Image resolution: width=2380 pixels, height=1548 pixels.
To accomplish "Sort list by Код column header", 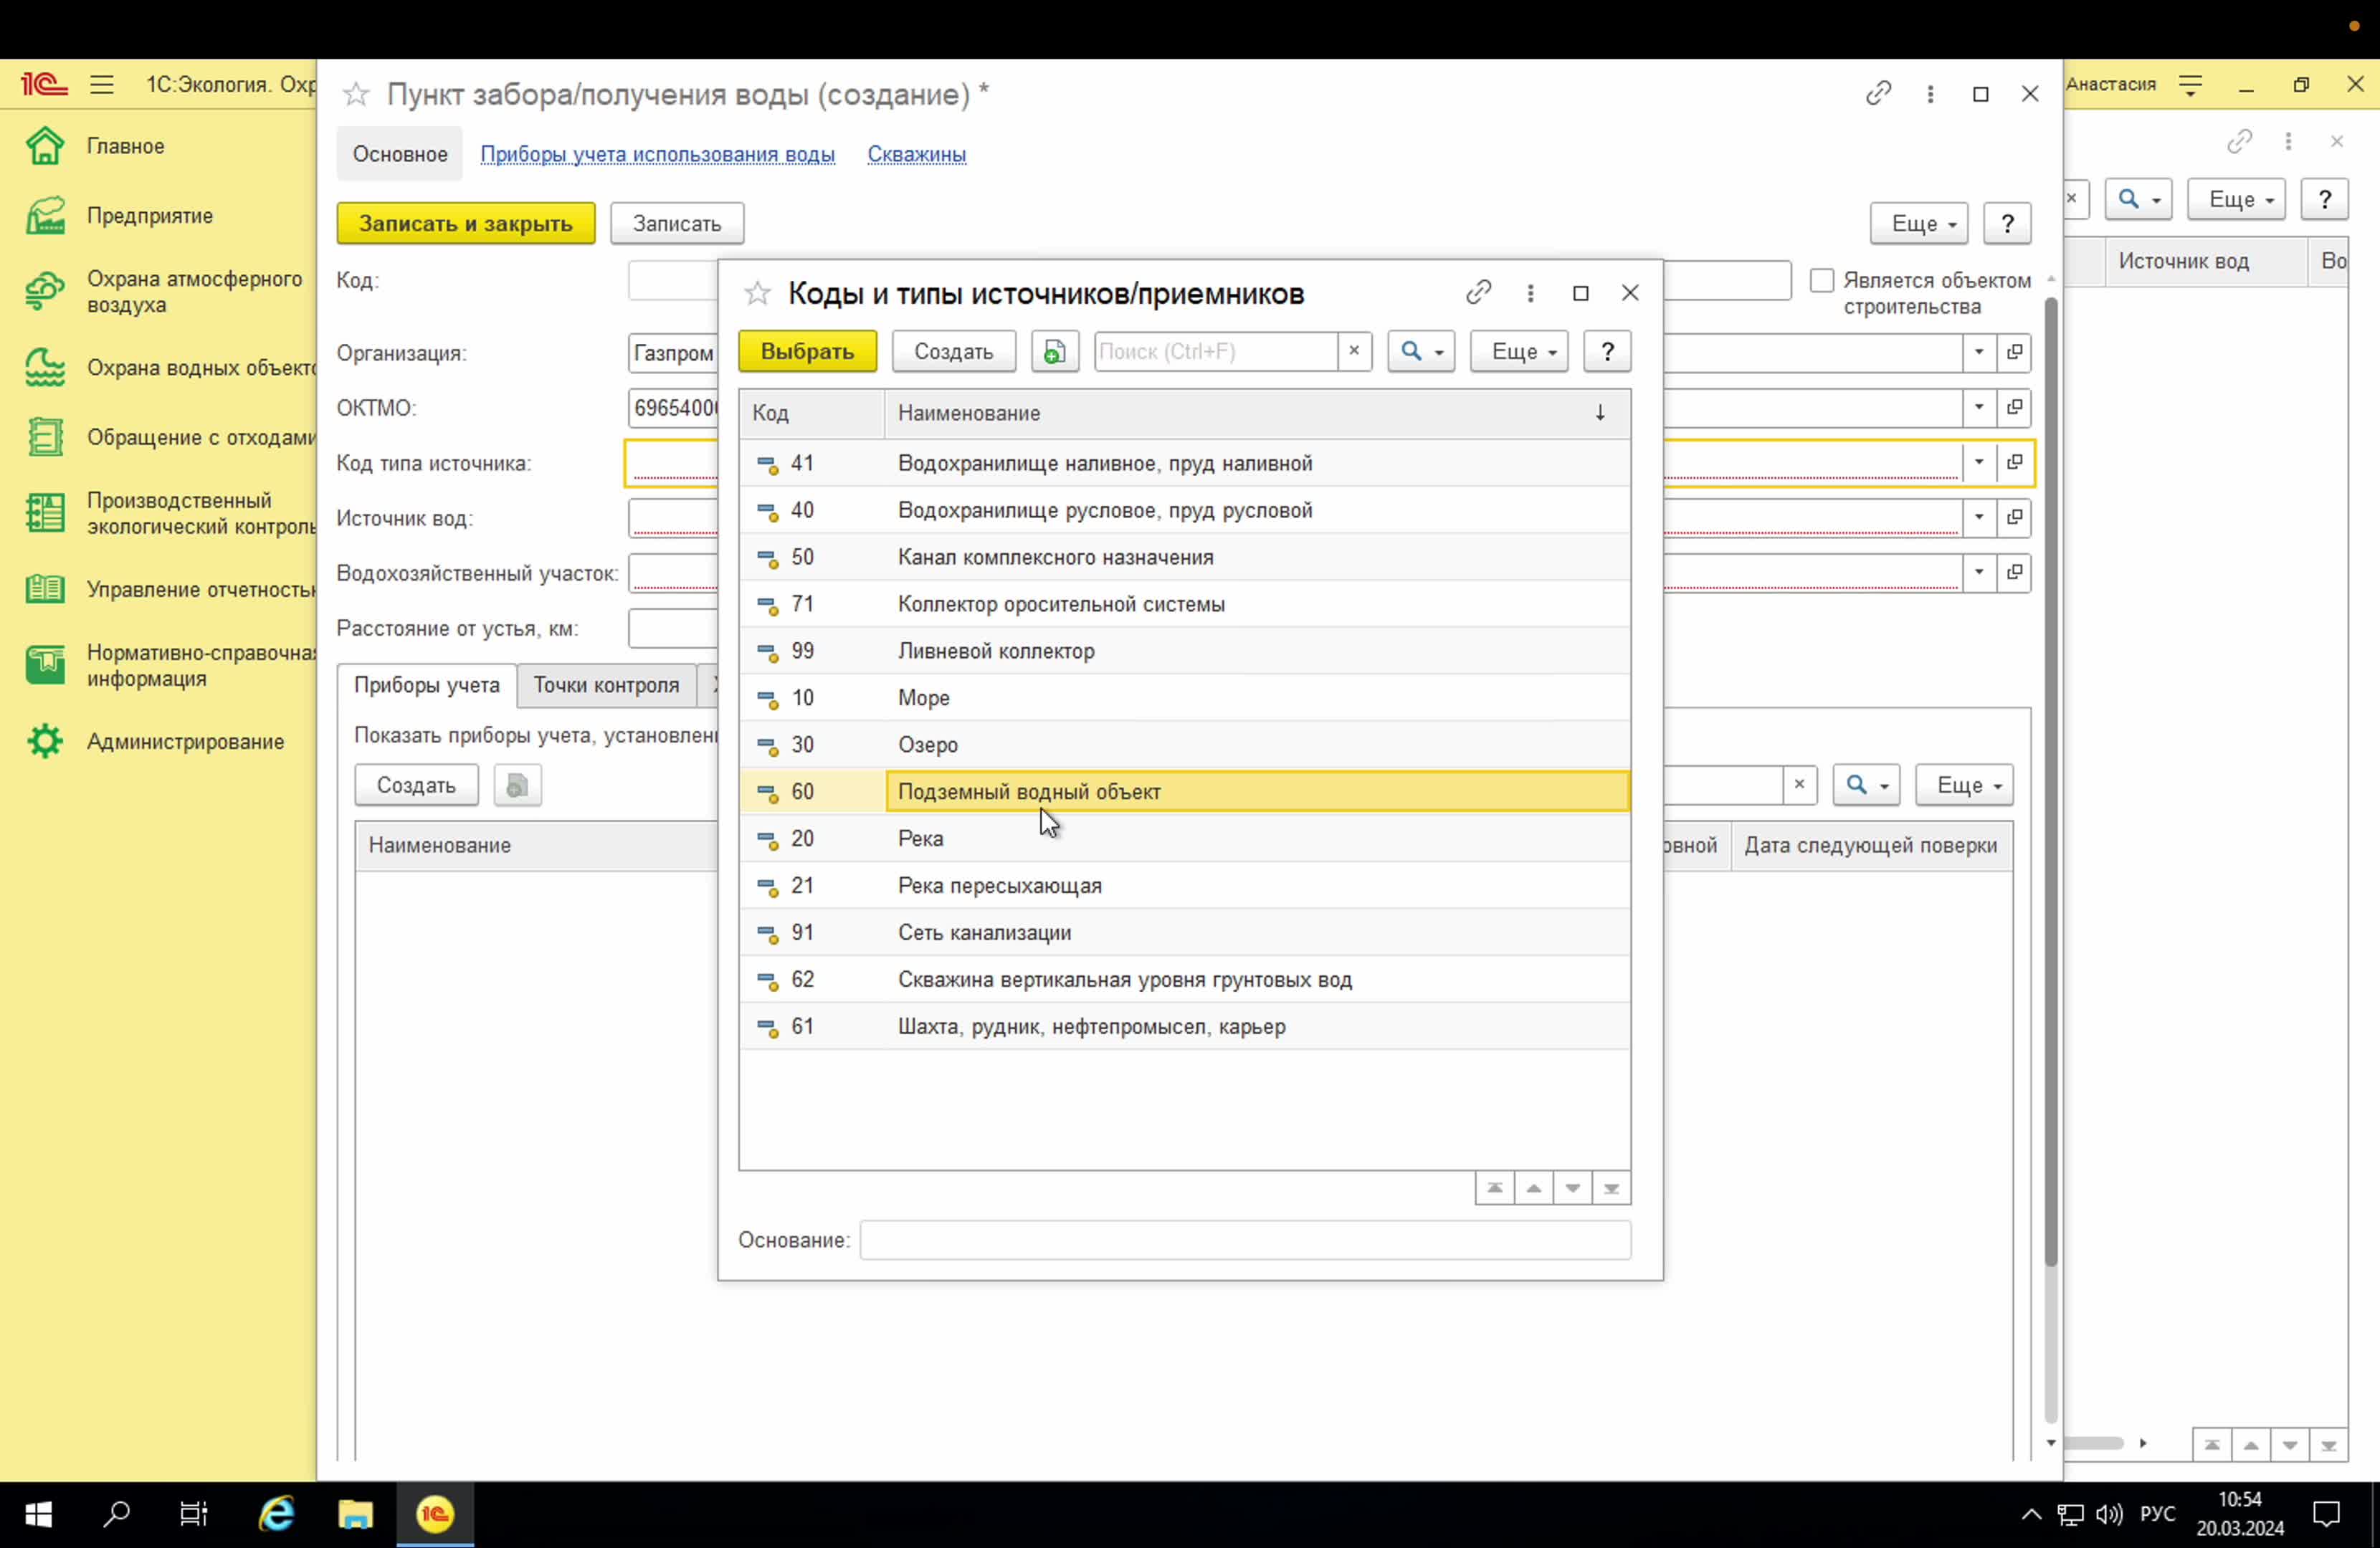I will click(812, 413).
